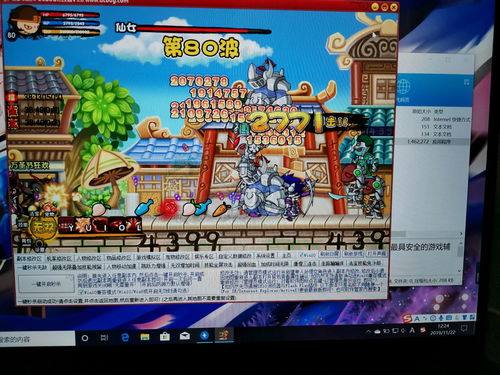Viewport: 500px width, 375px height.
Task: Activate the Y skill icon
Action: point(67,224)
